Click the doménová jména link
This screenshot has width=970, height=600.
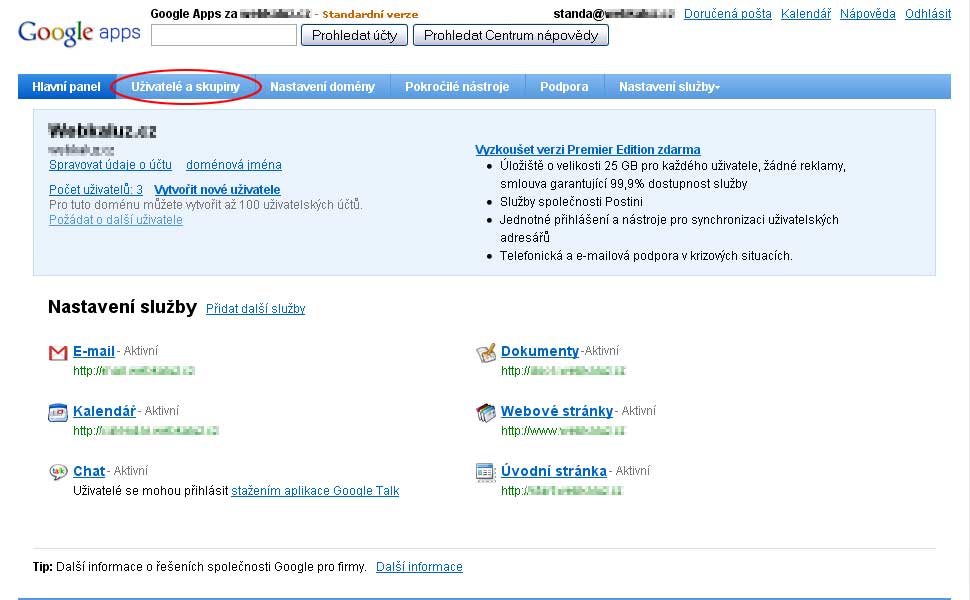(234, 165)
